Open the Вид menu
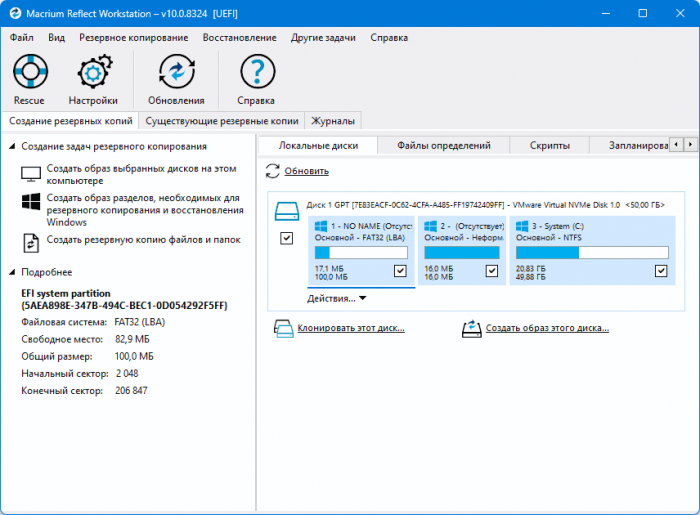This screenshot has width=700, height=515. pos(57,37)
